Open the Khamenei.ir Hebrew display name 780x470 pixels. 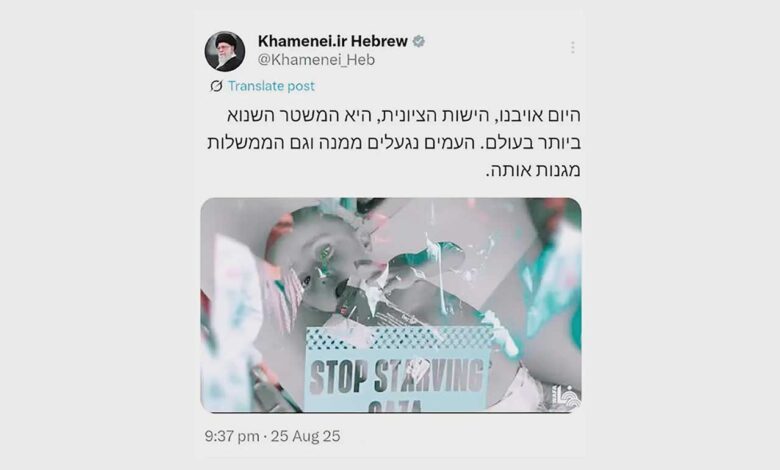333,41
